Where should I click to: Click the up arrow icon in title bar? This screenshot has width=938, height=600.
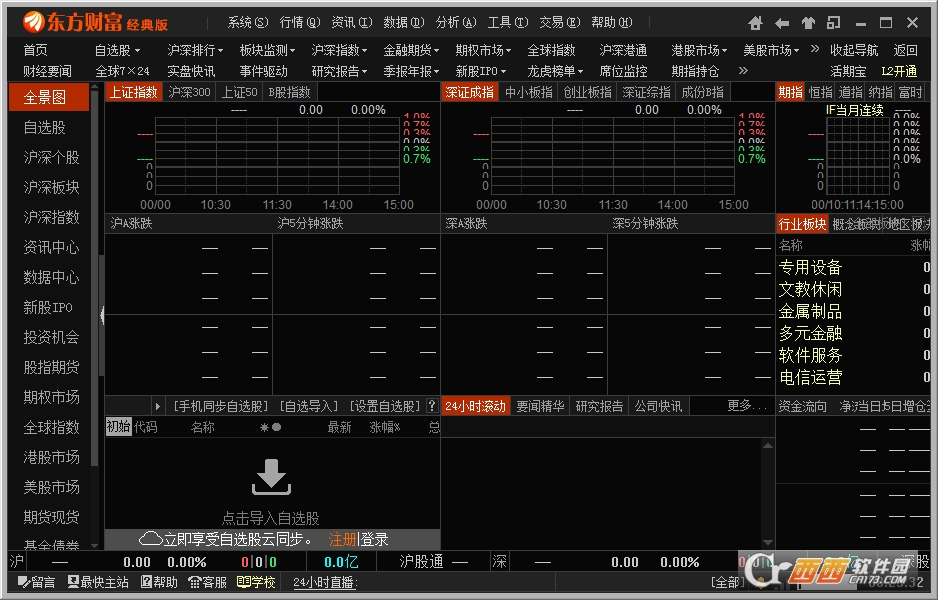pos(808,23)
